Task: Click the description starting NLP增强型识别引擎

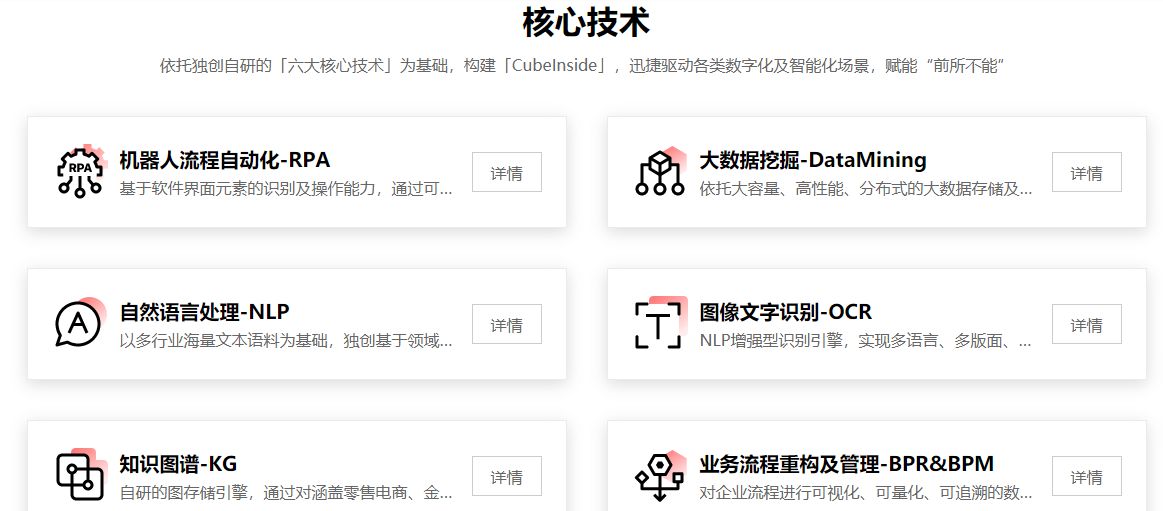Action: (x=866, y=341)
